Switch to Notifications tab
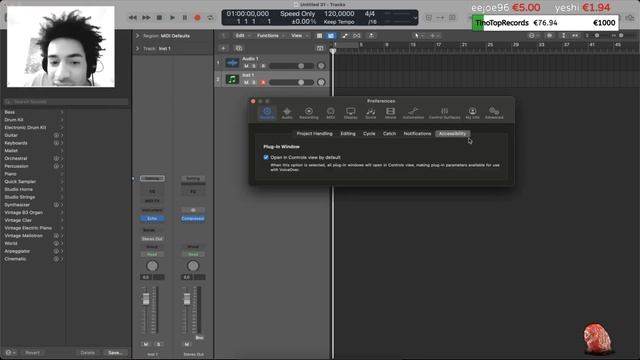The height and width of the screenshot is (360, 640). pyautogui.click(x=417, y=133)
